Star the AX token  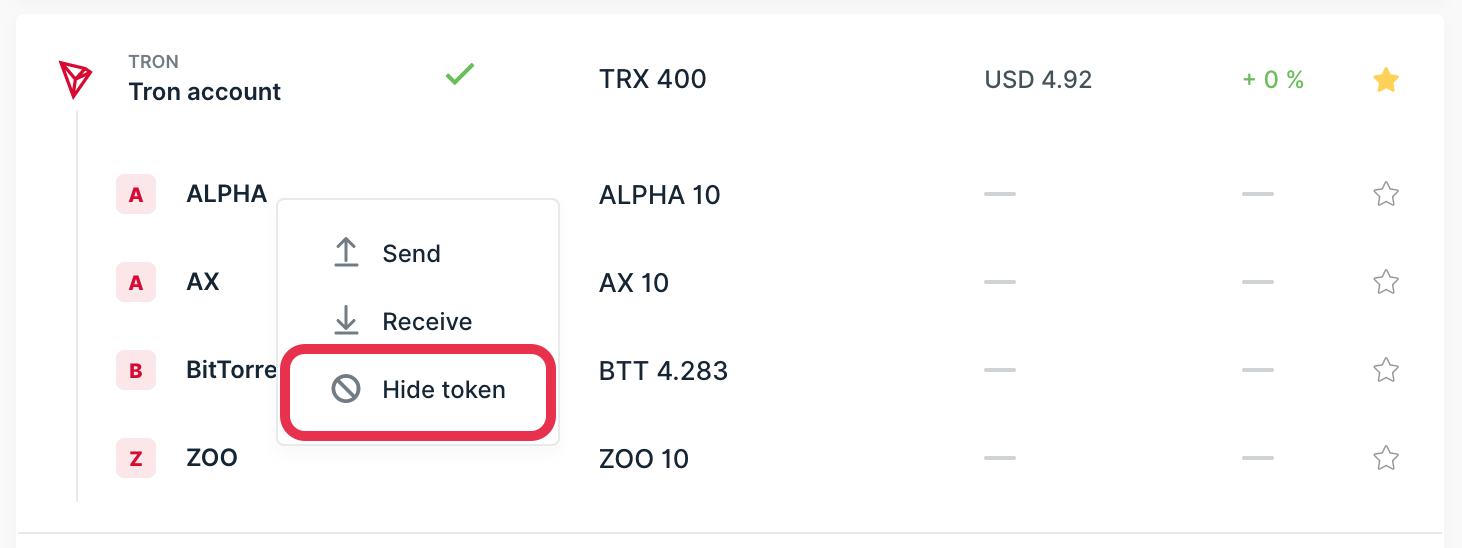(1385, 283)
